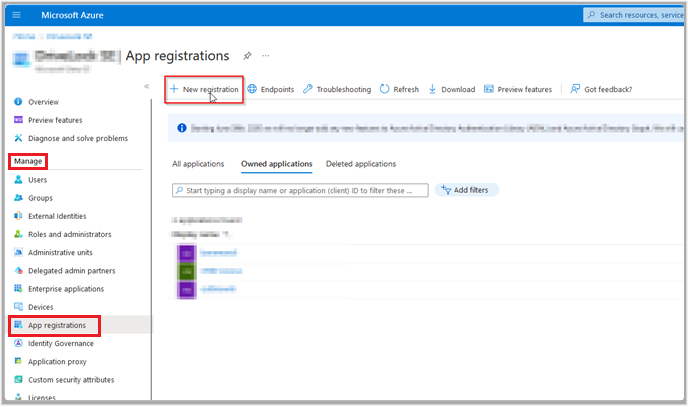
Task: Switch to Deleted applications tab
Action: tap(361, 164)
